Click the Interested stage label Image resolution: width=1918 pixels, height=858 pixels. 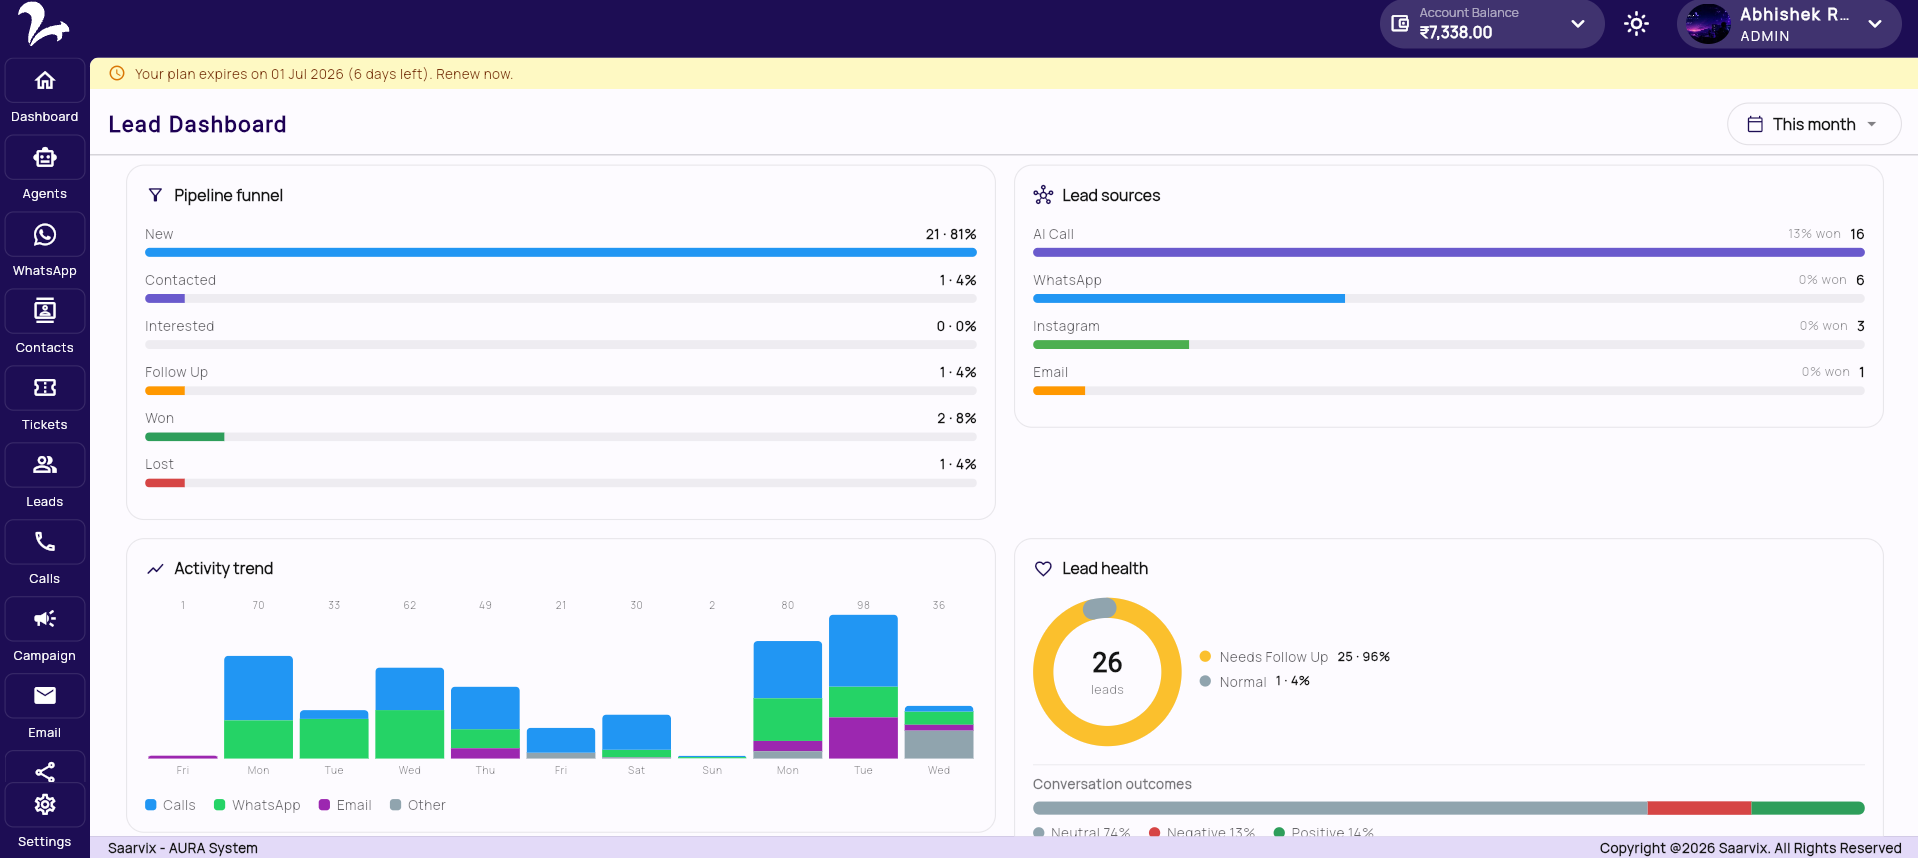point(179,326)
